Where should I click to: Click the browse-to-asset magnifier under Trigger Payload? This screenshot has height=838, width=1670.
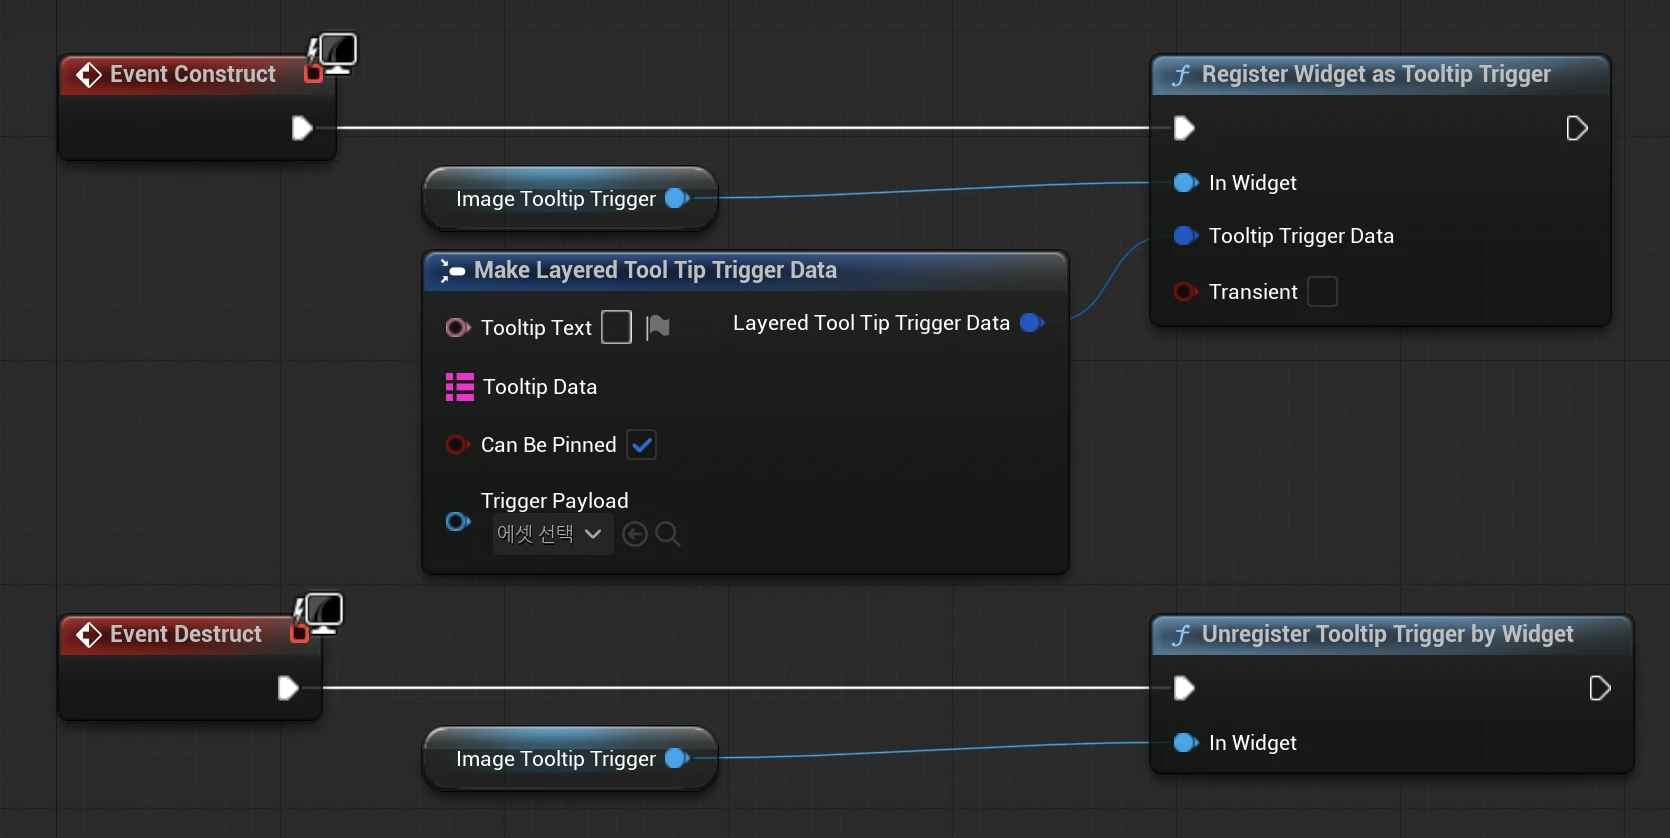668,535
